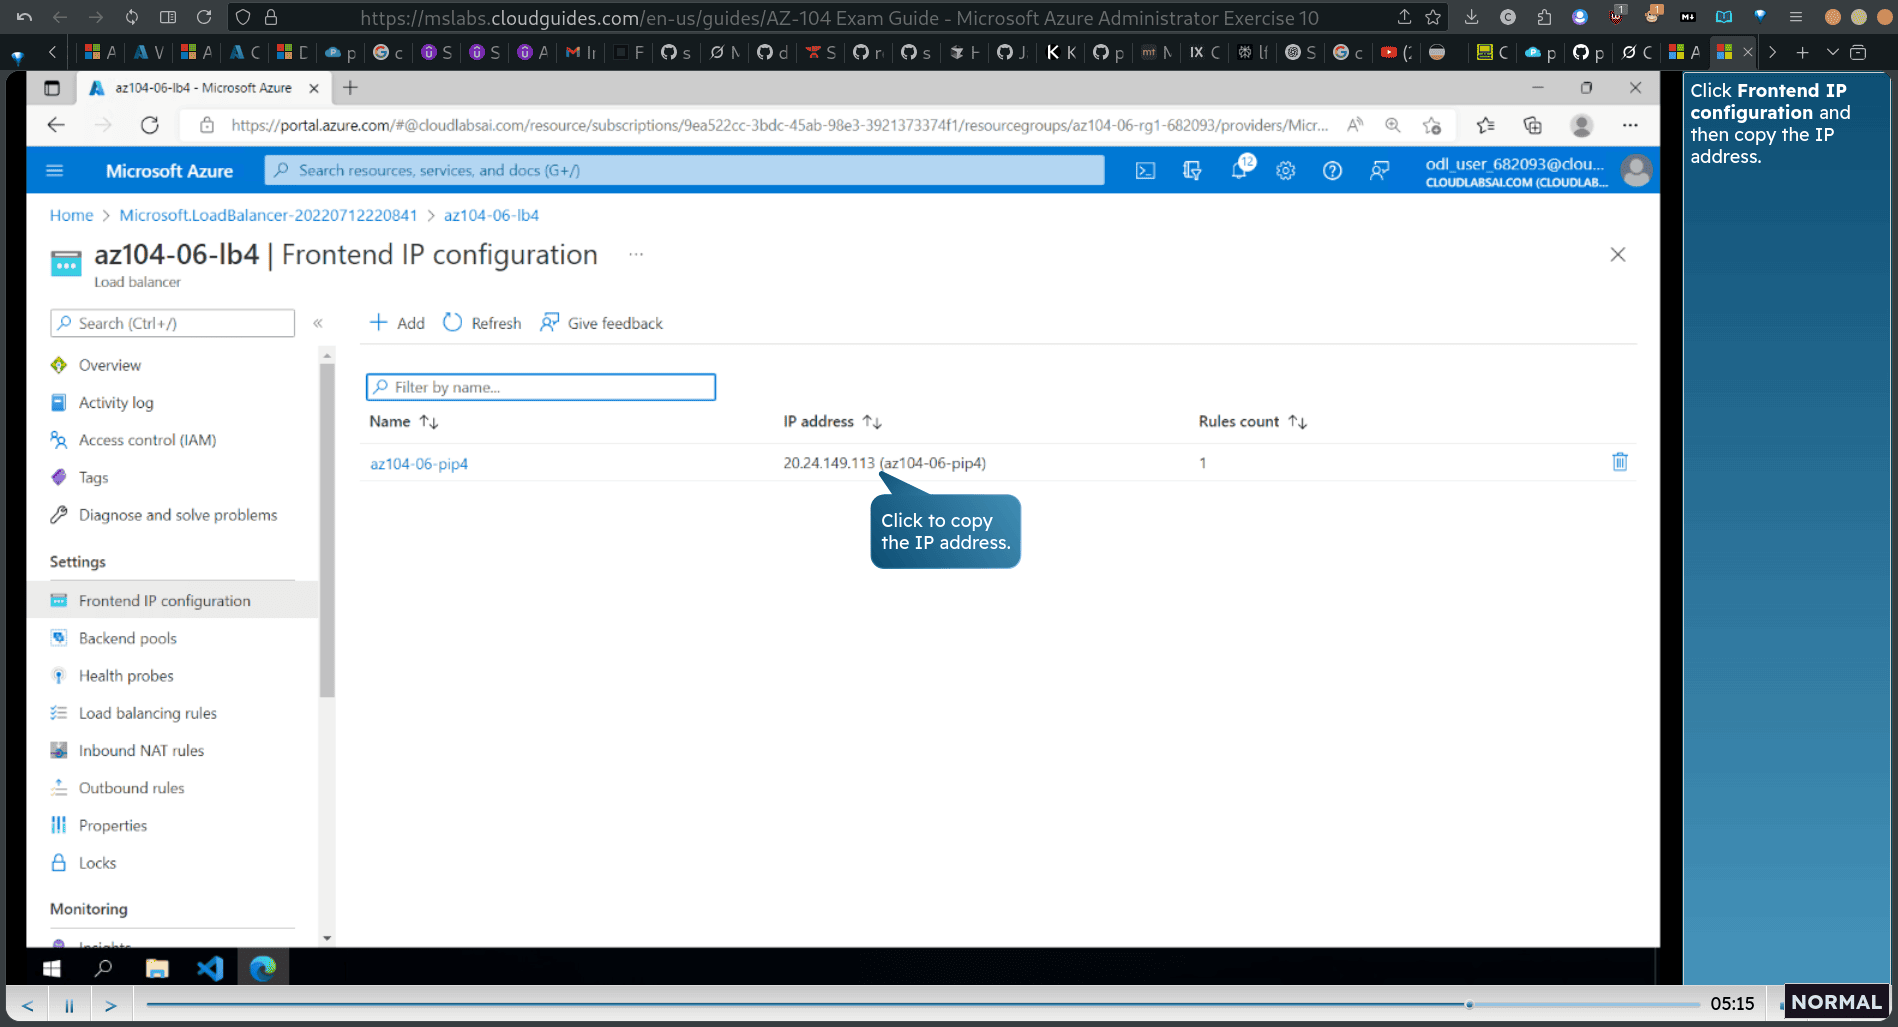Collapse the load balancer side menu
This screenshot has height=1027, width=1898.
point(318,323)
